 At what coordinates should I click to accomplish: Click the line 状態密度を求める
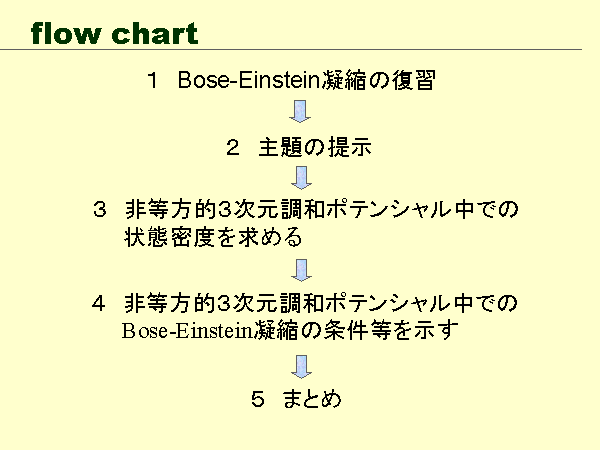click(212, 238)
